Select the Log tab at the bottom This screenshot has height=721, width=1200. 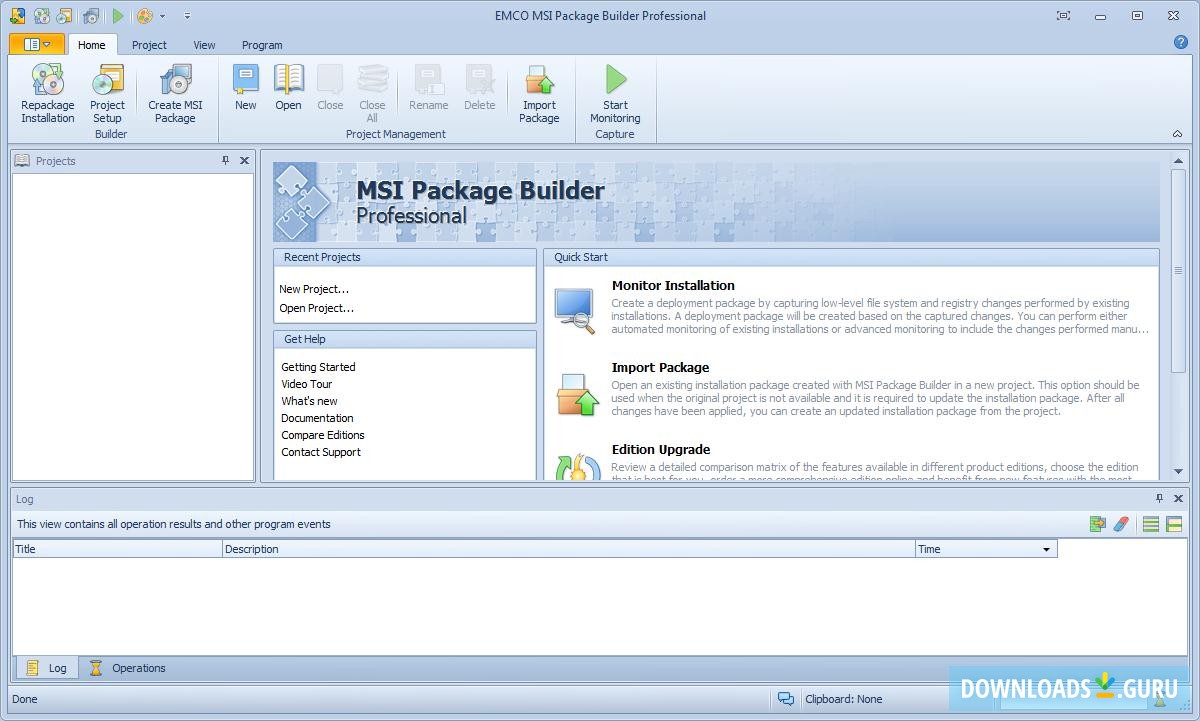(47, 668)
